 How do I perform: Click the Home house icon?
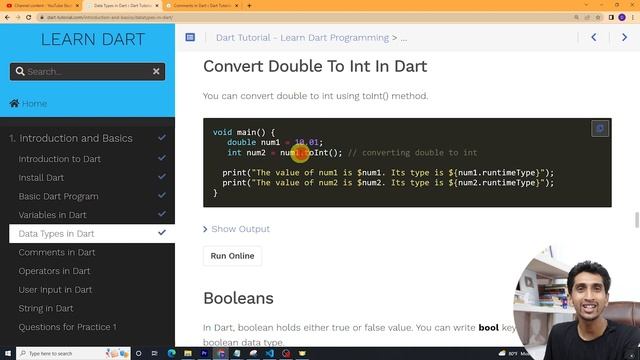click(x=14, y=103)
